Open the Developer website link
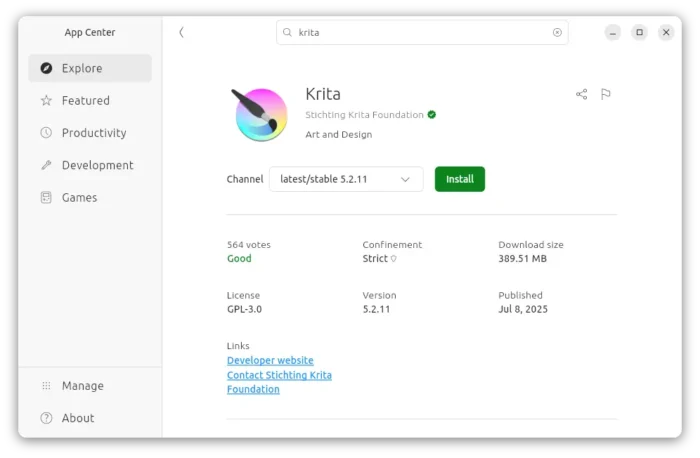This screenshot has height=458, width=700. coord(270,360)
